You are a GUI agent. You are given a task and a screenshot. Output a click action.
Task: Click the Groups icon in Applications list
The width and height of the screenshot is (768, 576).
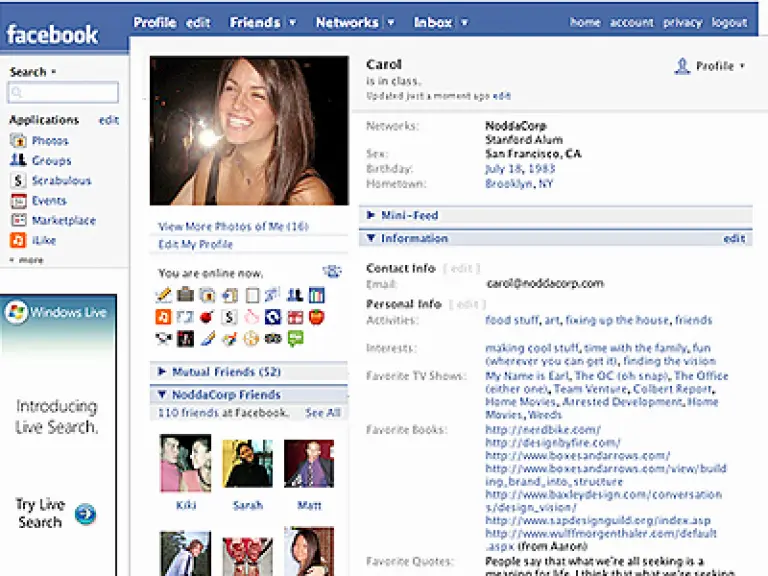(18, 161)
